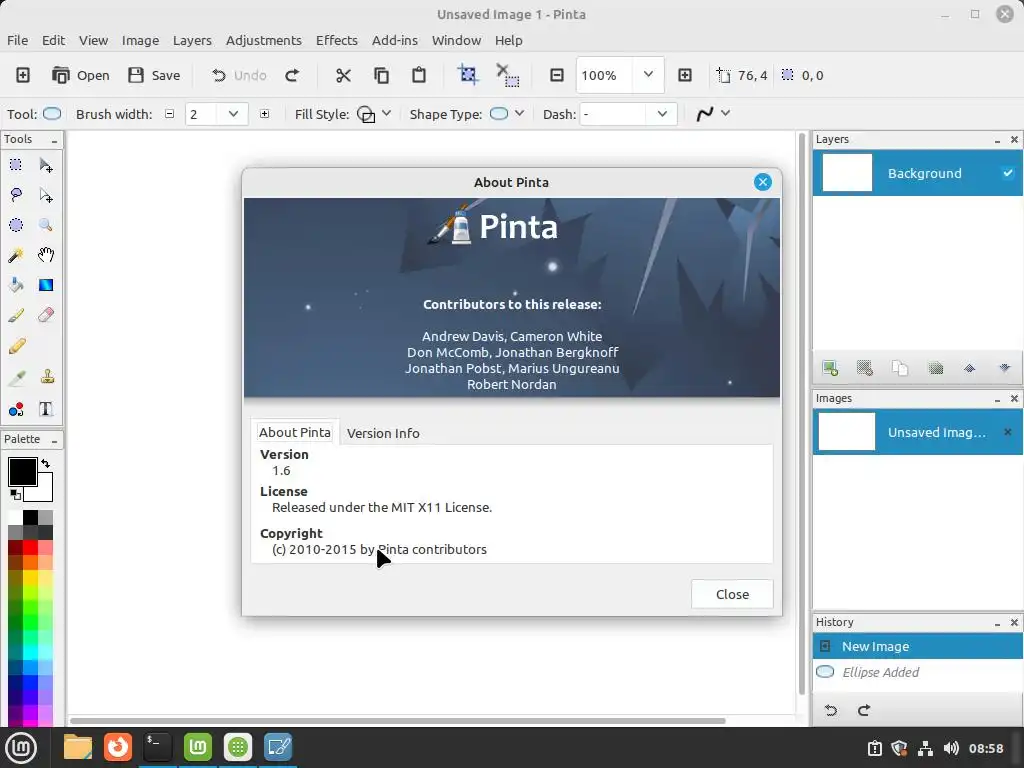Click the New image toolbar icon
The width and height of the screenshot is (1024, 768).
click(23, 75)
